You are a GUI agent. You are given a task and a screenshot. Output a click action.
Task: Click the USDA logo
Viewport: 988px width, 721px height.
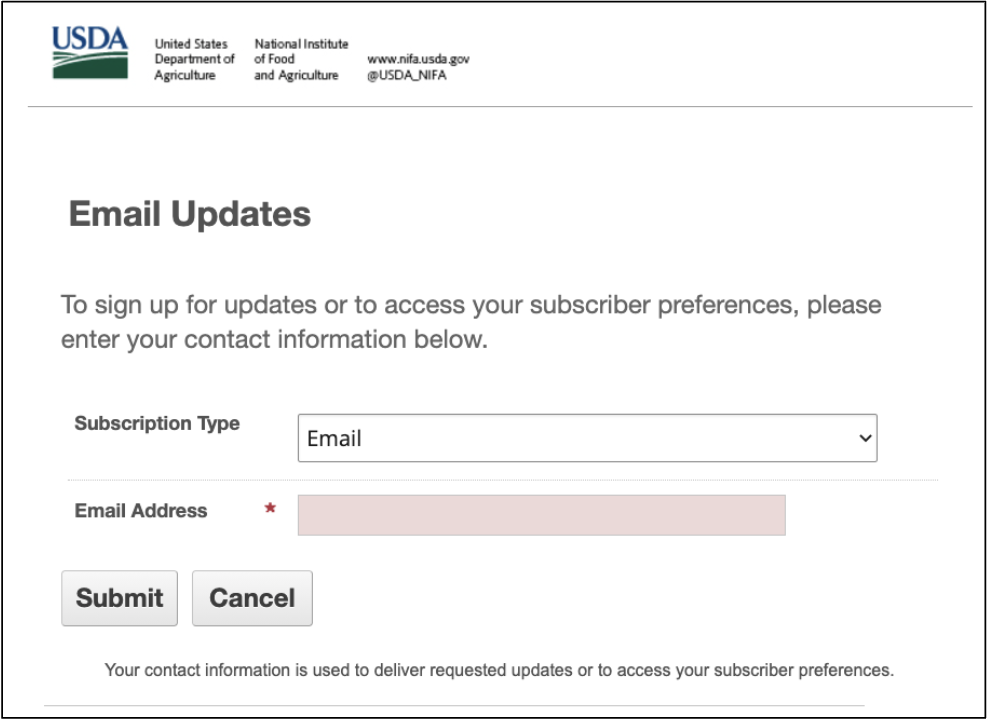pyautogui.click(x=90, y=53)
